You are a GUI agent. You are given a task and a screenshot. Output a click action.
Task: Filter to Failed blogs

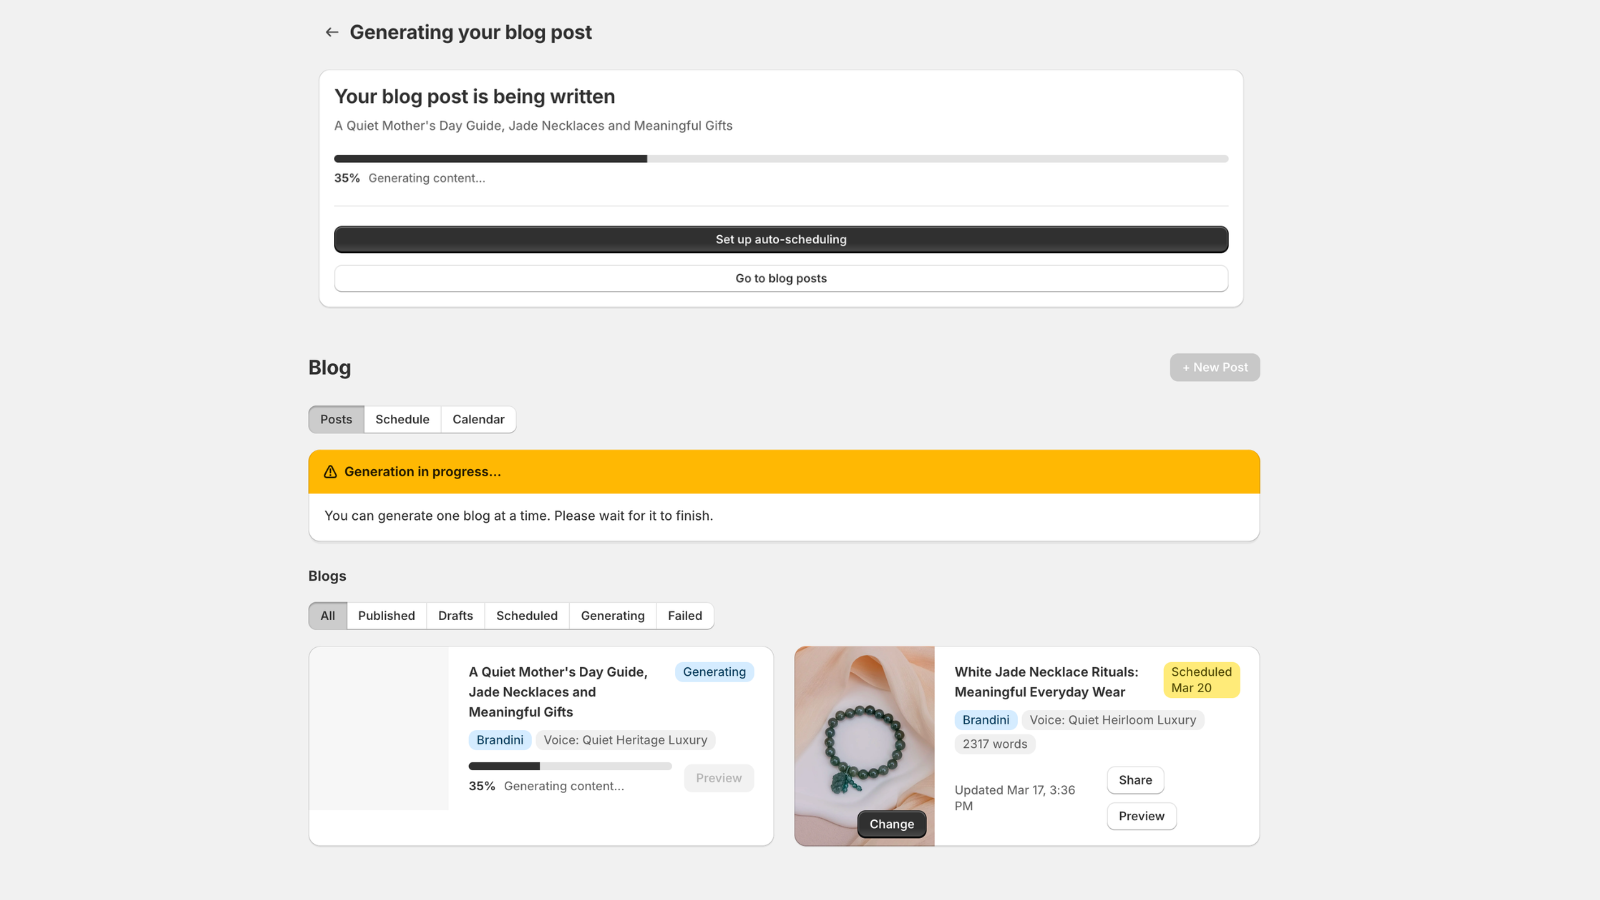pos(685,616)
